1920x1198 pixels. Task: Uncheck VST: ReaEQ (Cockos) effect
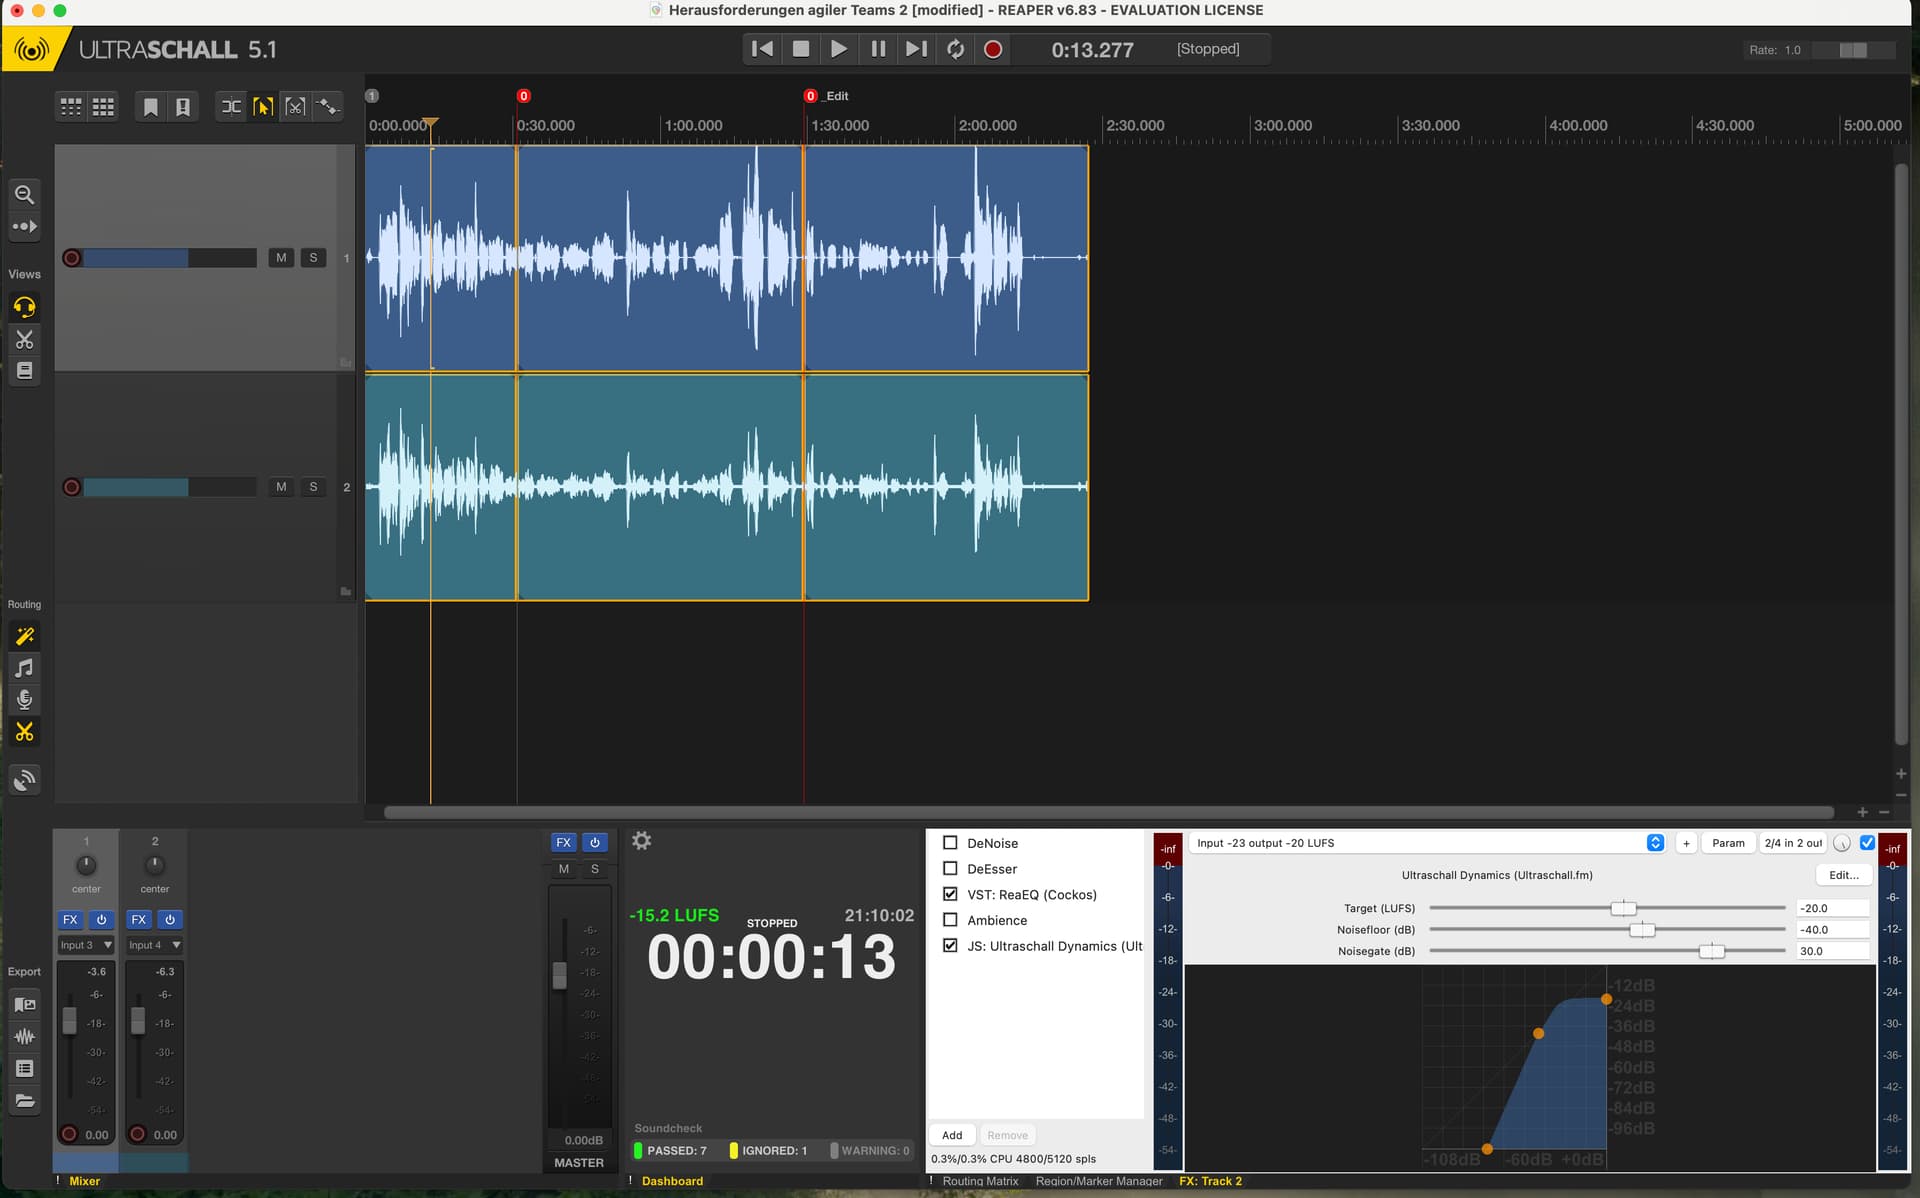950,894
